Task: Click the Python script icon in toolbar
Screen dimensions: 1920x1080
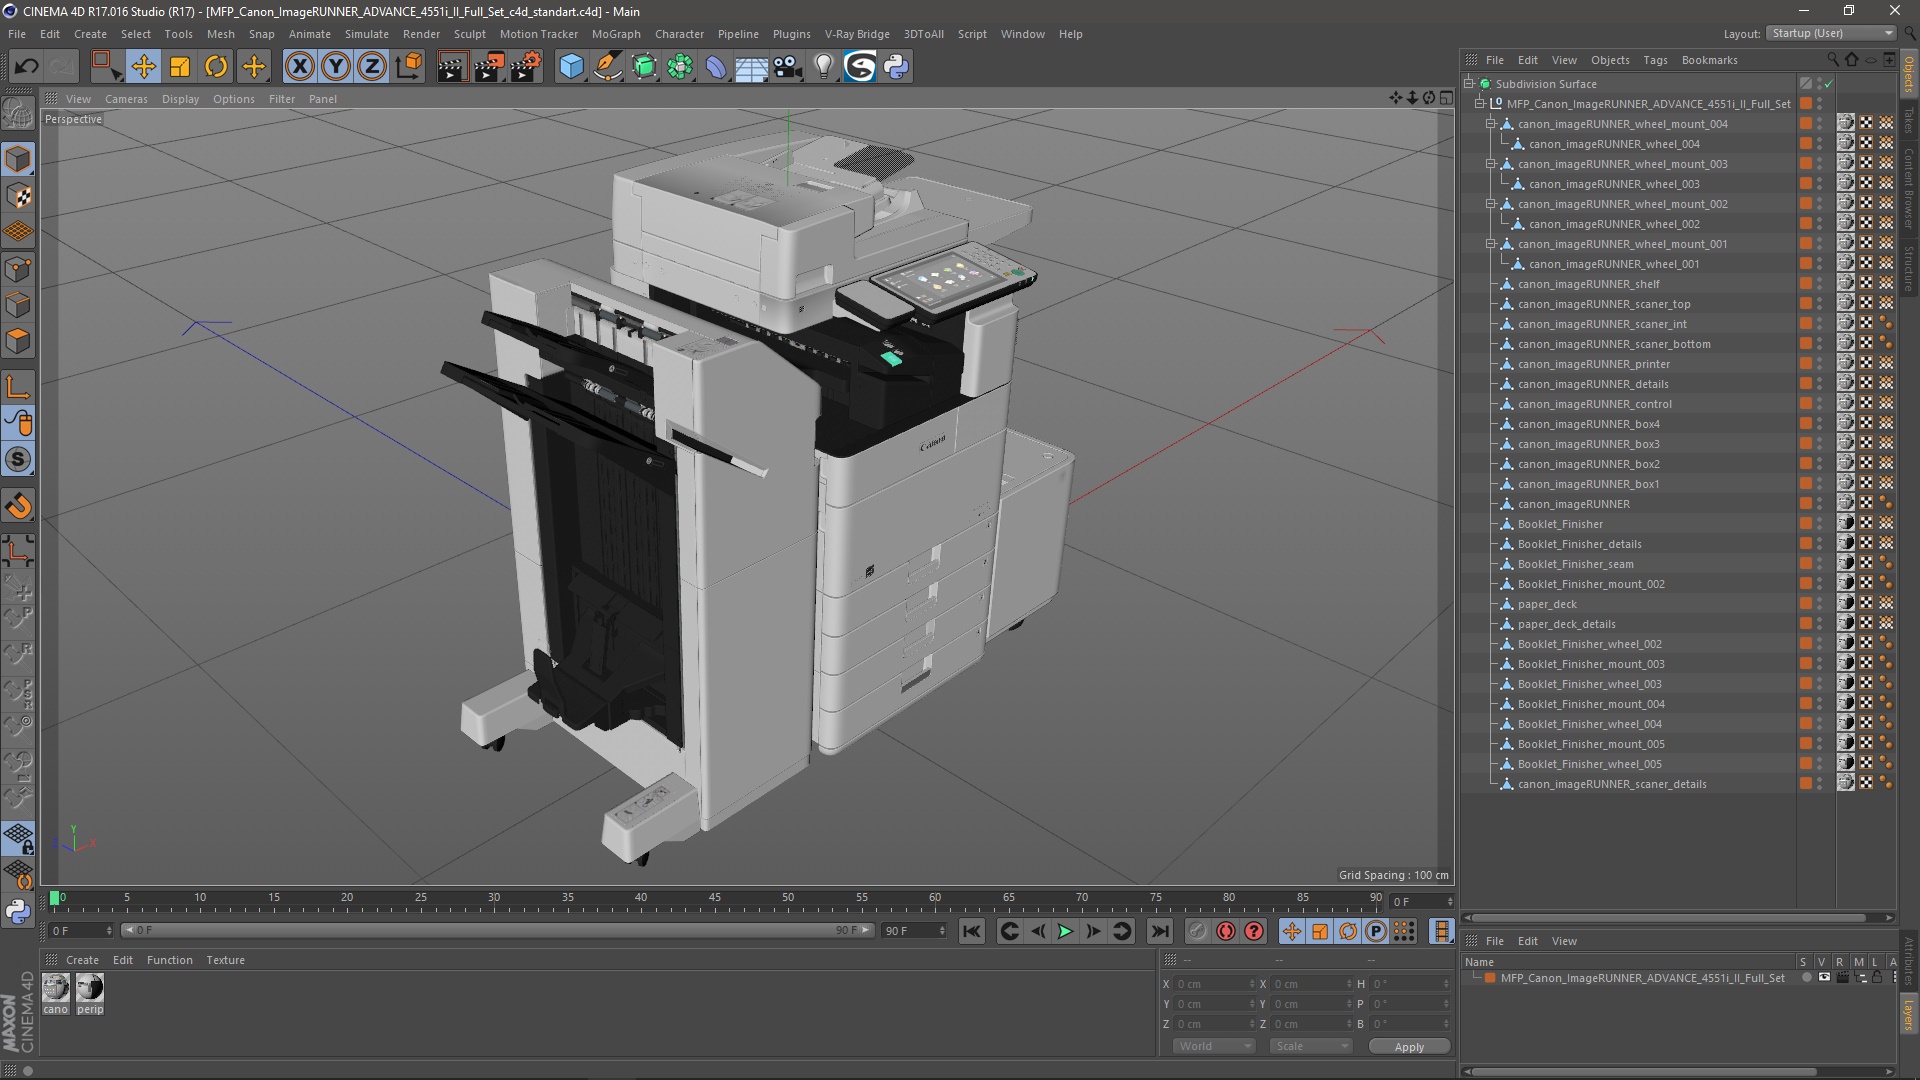Action: pos(896,67)
